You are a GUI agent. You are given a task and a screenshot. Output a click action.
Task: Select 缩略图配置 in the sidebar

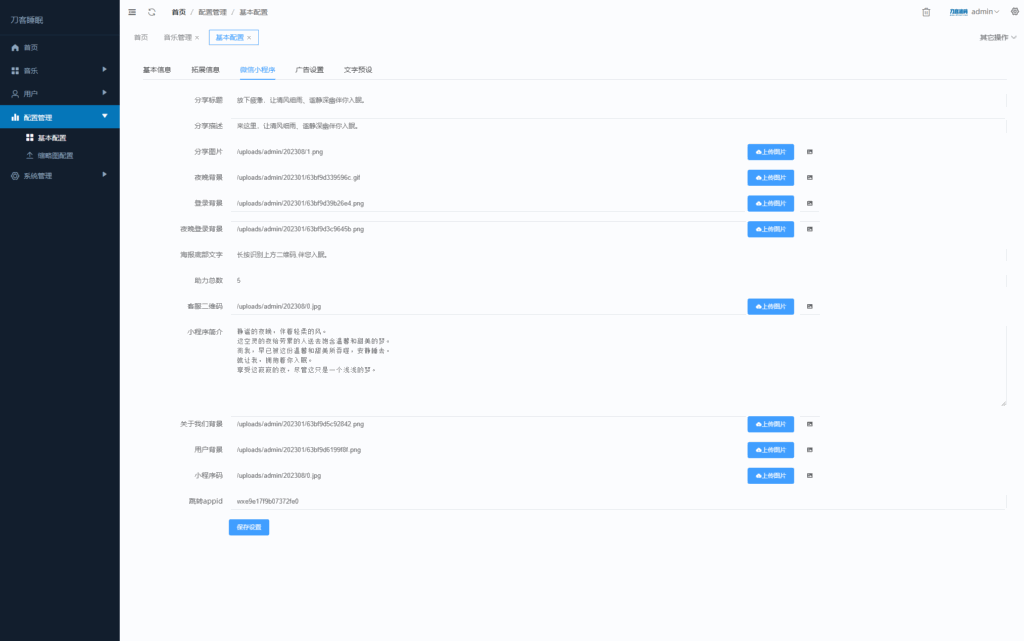pyautogui.click(x=55, y=155)
